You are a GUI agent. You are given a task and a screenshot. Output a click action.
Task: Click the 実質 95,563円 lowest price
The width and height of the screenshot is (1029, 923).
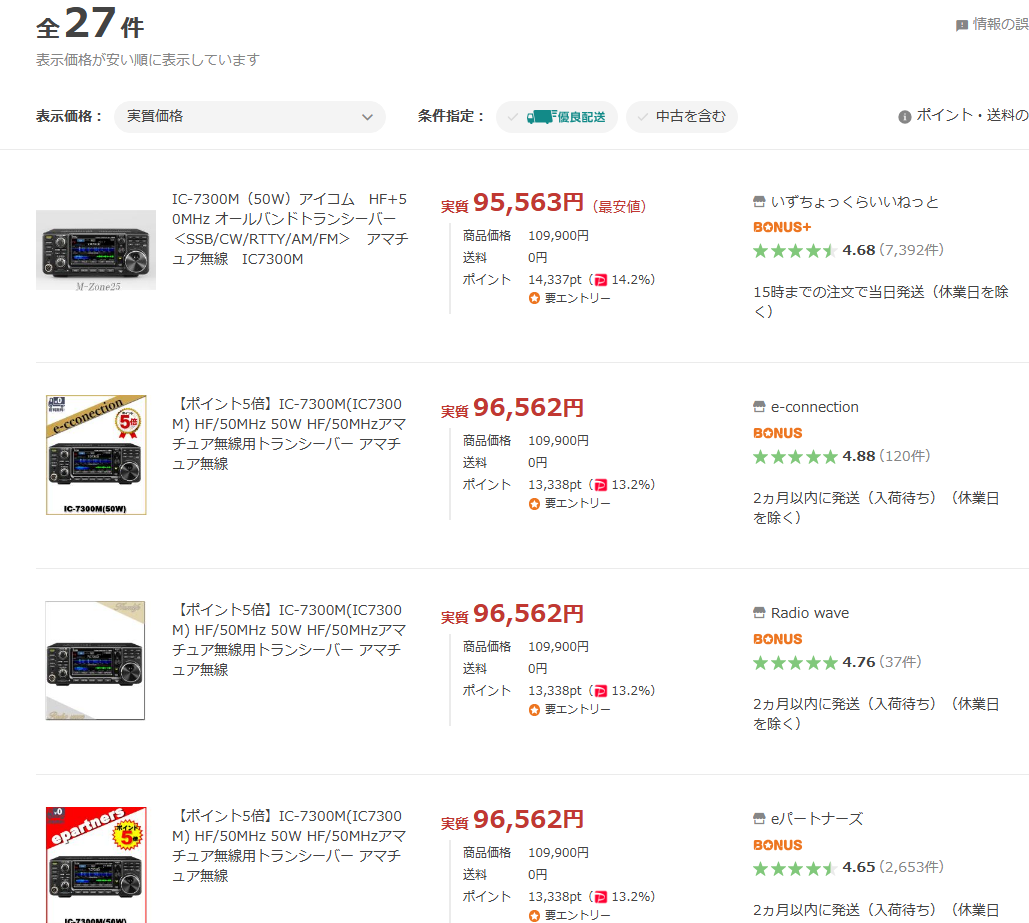pyautogui.click(x=512, y=203)
